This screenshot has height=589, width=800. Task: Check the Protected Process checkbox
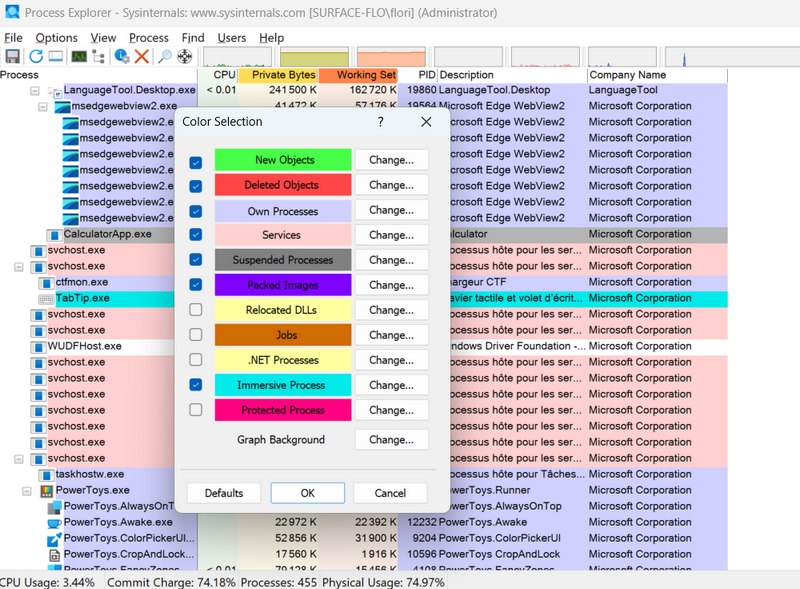(196, 410)
